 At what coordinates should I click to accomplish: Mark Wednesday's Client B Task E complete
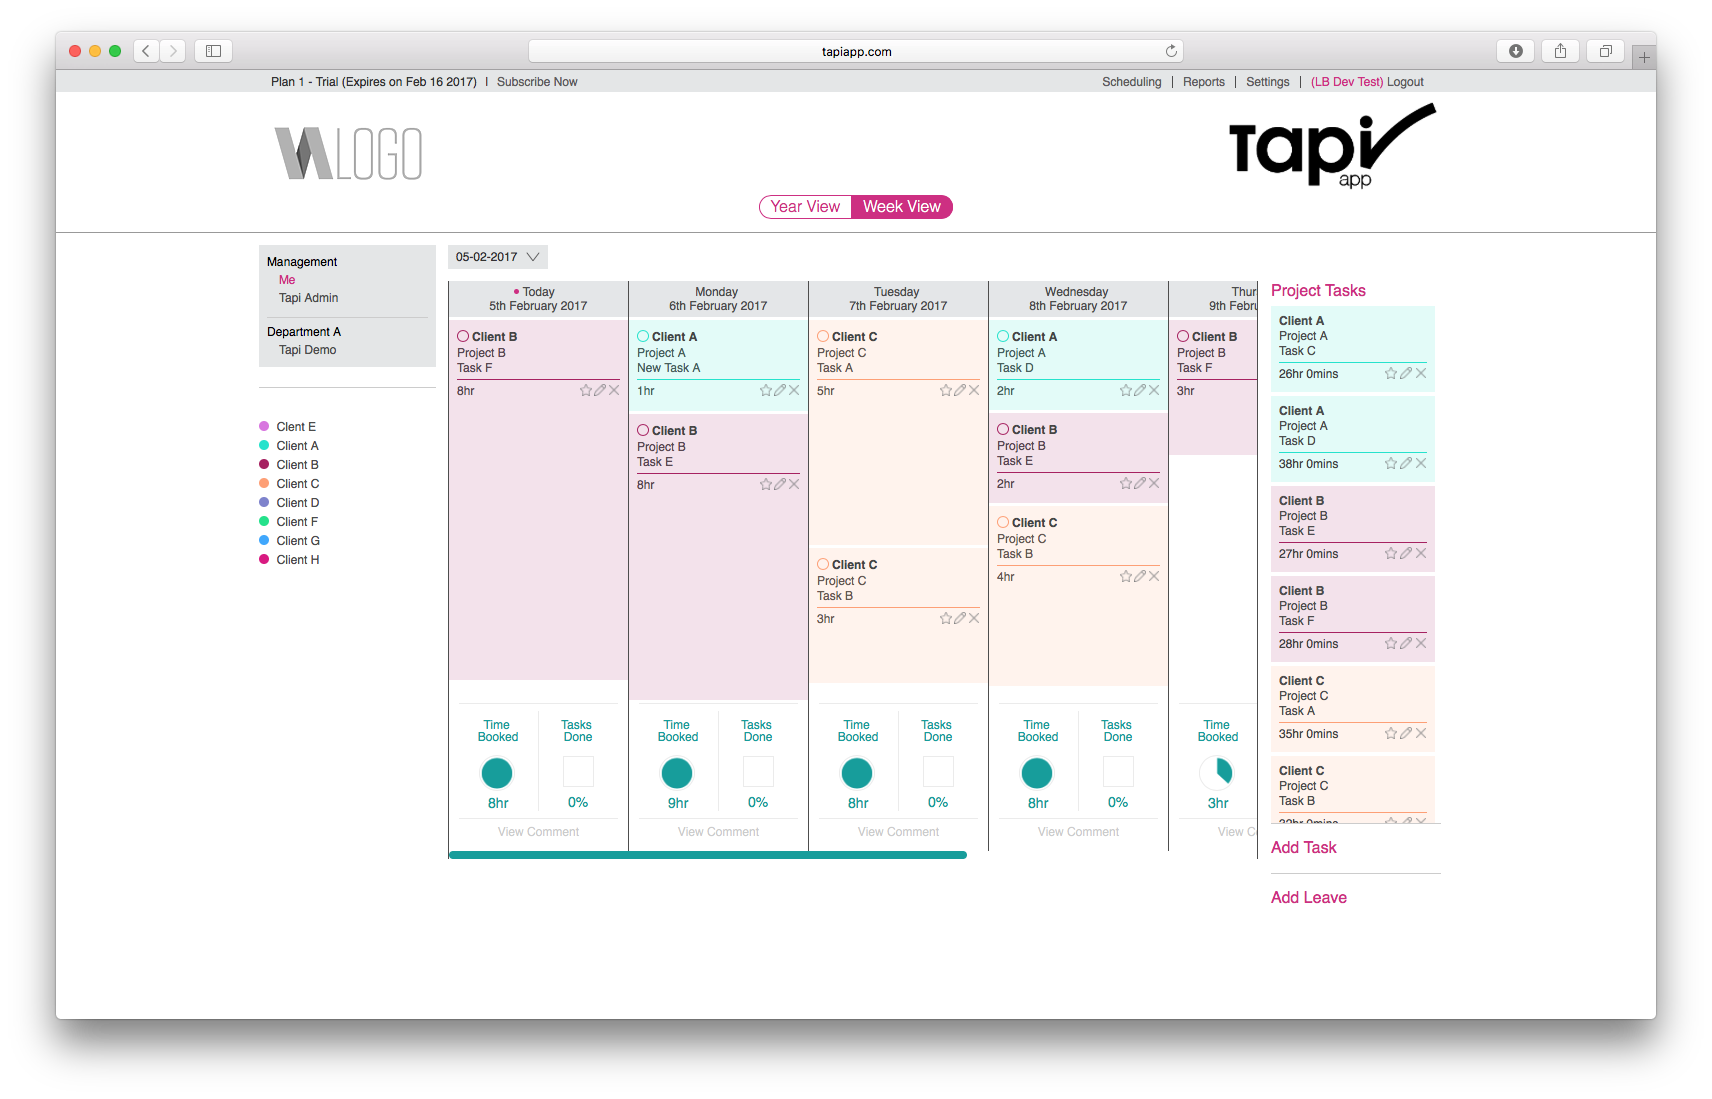point(1003,429)
